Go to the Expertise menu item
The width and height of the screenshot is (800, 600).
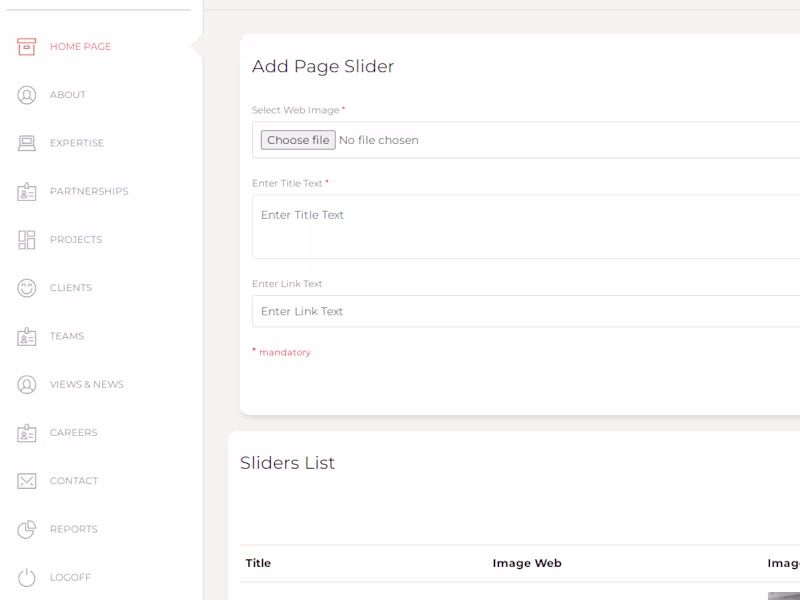77,143
